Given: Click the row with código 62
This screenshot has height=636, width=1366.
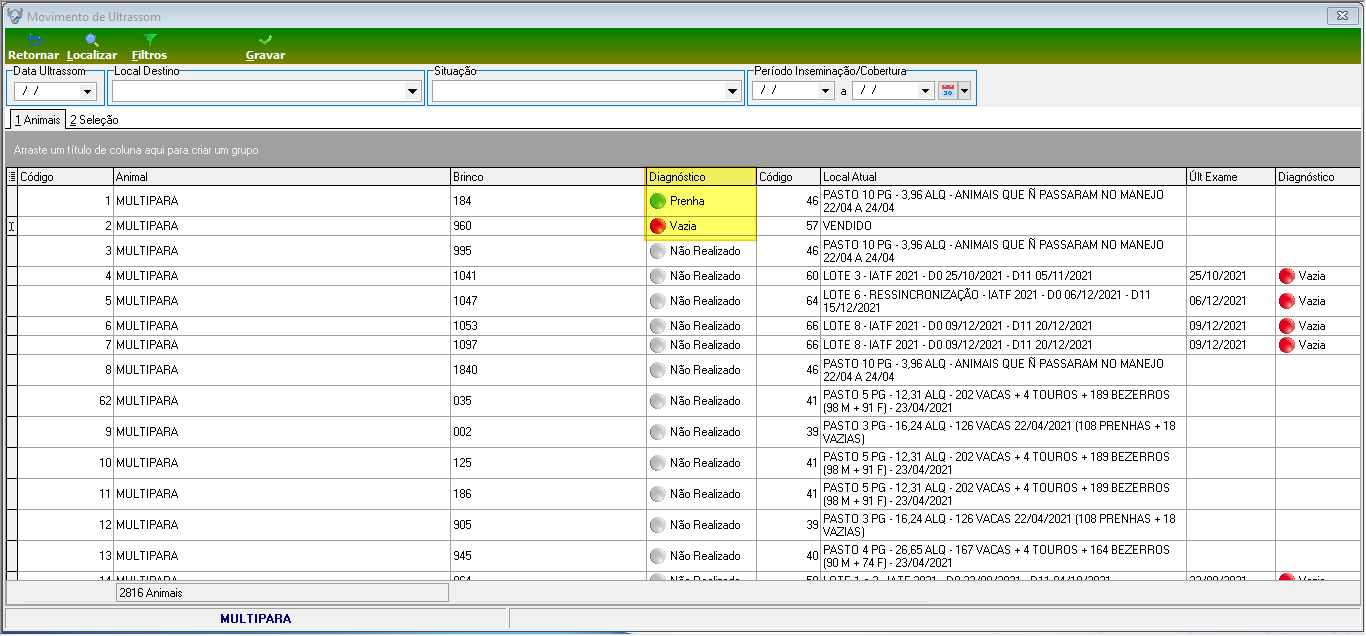Looking at the screenshot, I should [x=683, y=401].
